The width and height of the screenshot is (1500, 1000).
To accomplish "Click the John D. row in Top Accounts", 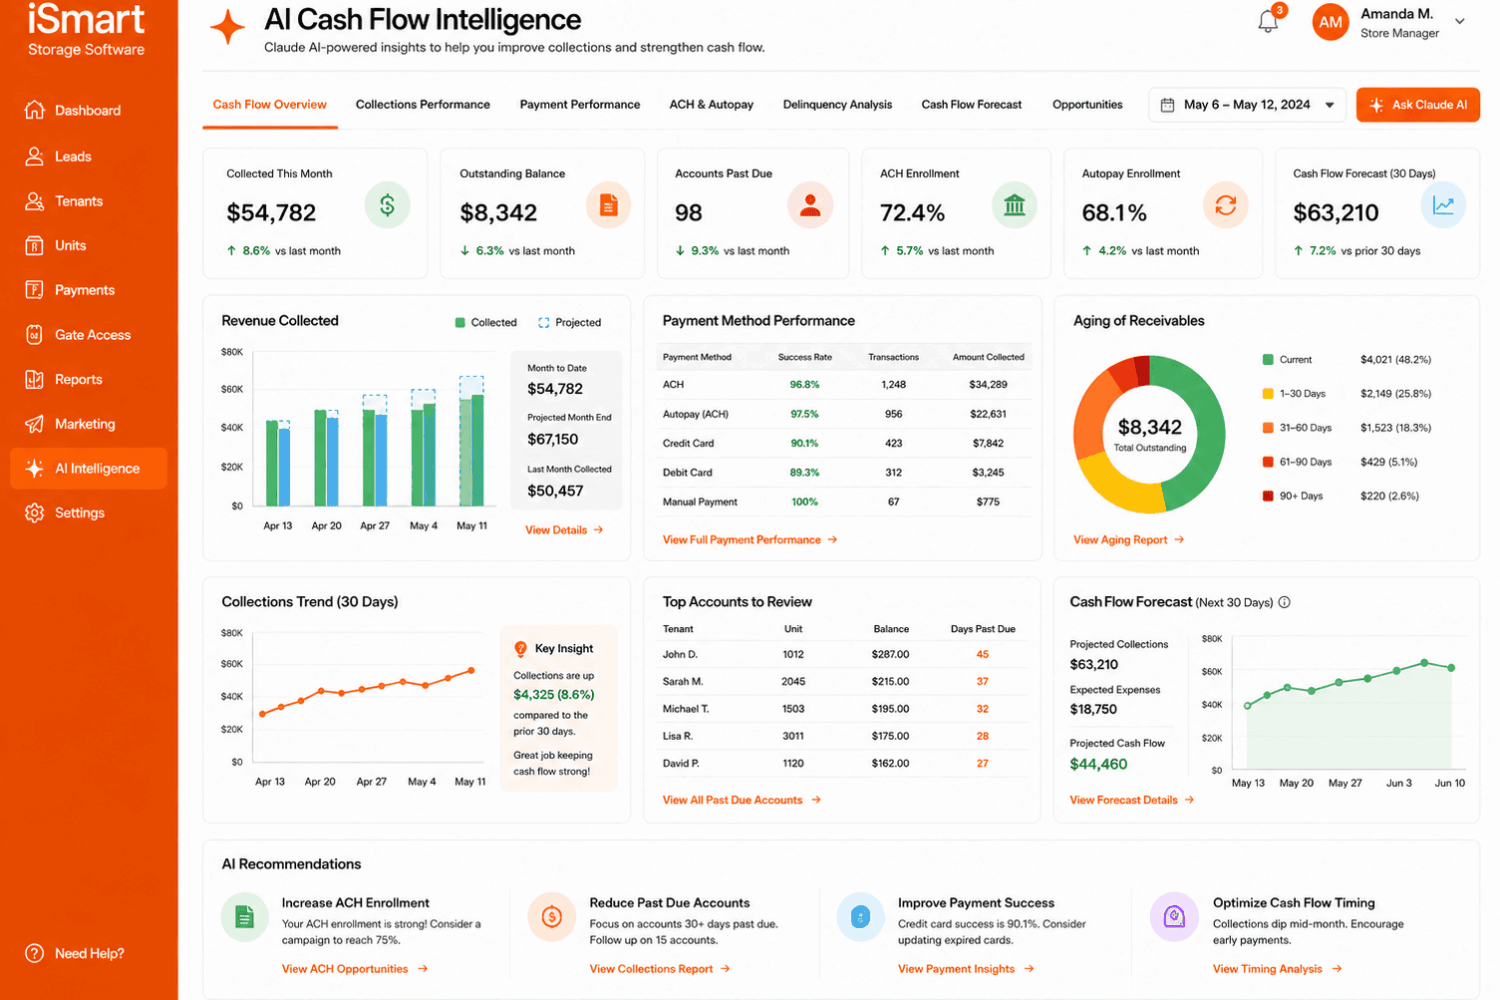I will [x=842, y=655].
